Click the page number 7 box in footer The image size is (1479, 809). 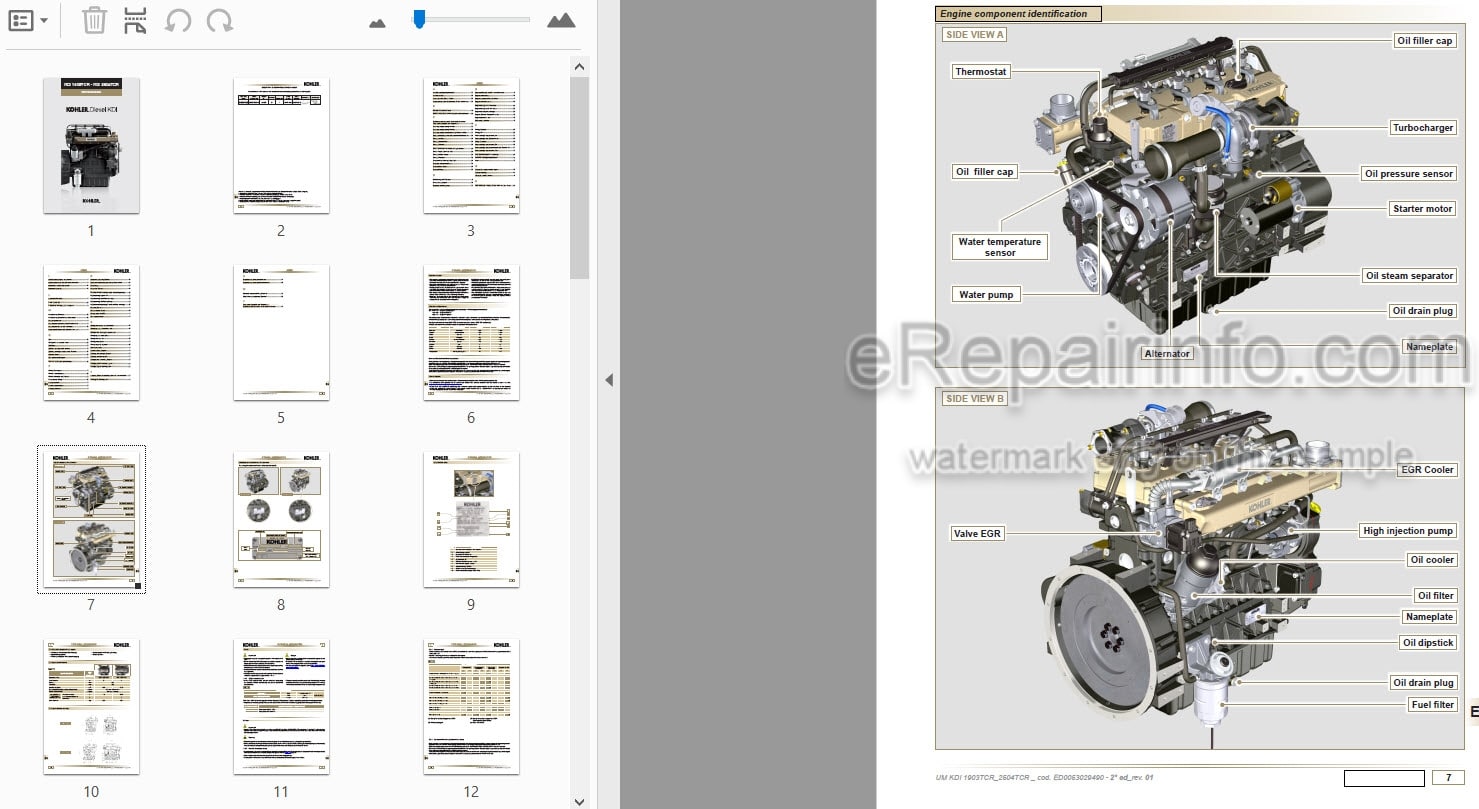coord(1448,778)
